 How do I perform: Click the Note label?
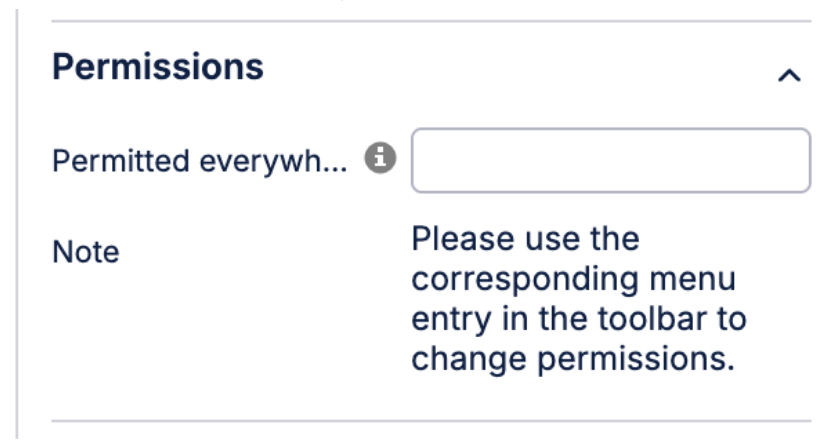coord(86,253)
